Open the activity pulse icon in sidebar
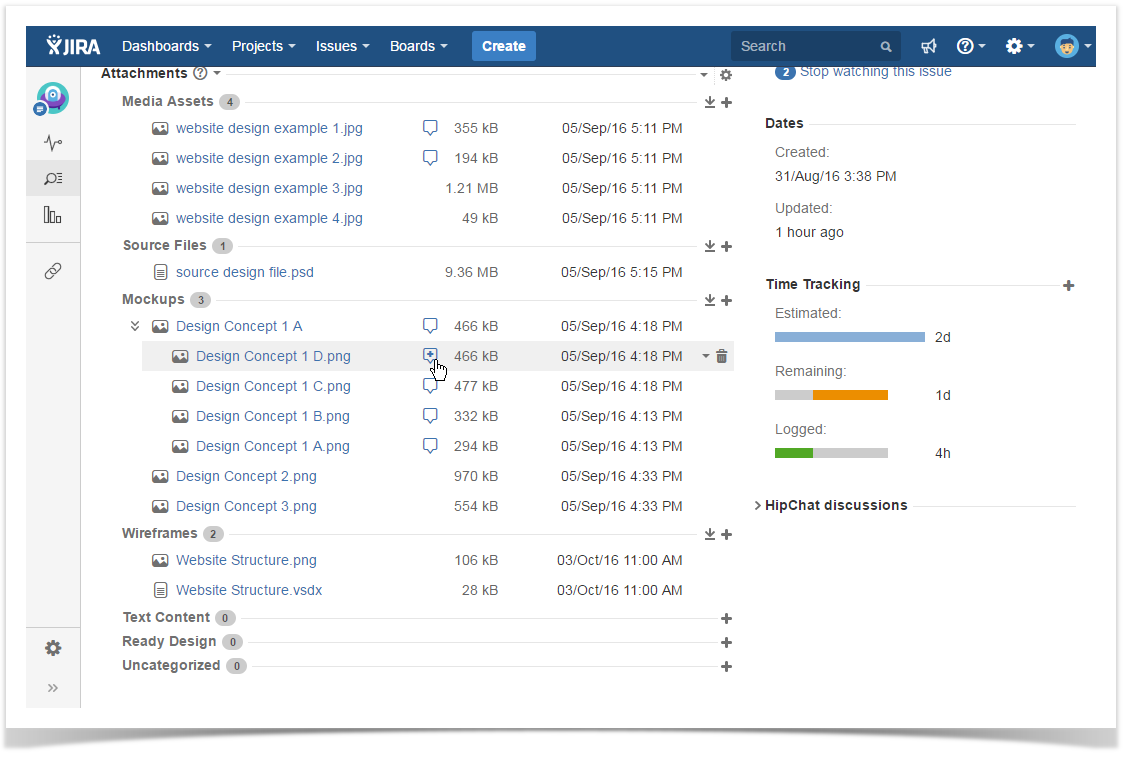The height and width of the screenshot is (757, 1130). (x=53, y=143)
